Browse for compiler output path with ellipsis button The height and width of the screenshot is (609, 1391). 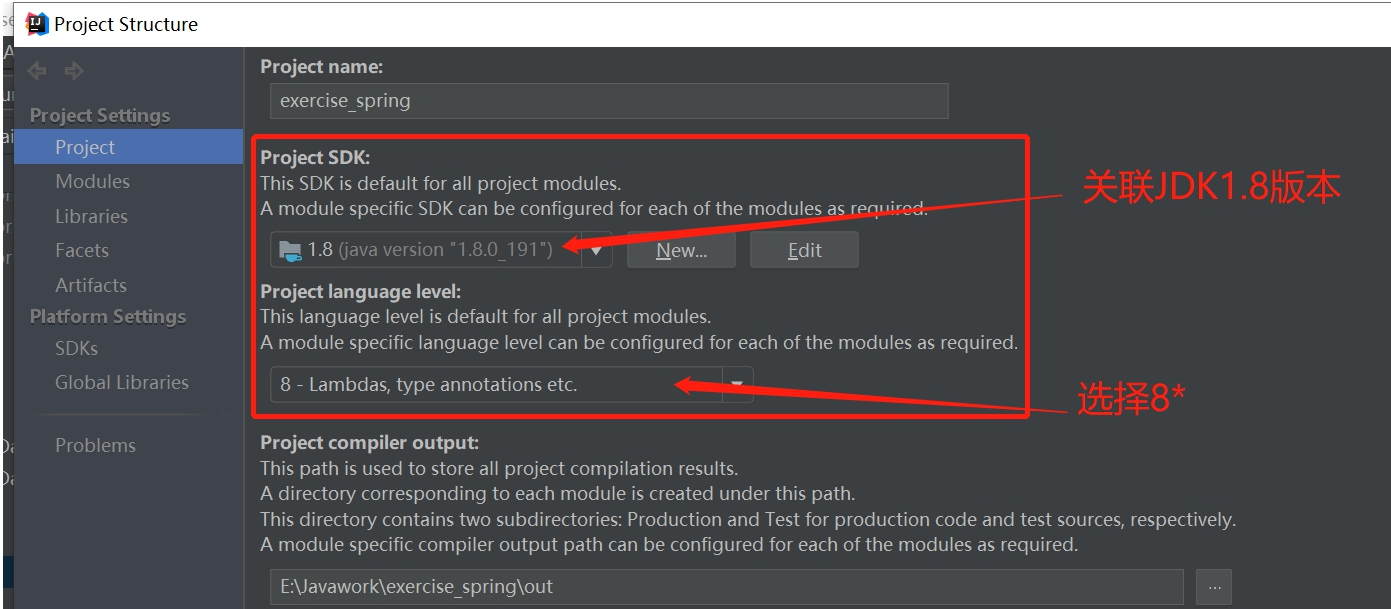(x=1214, y=588)
